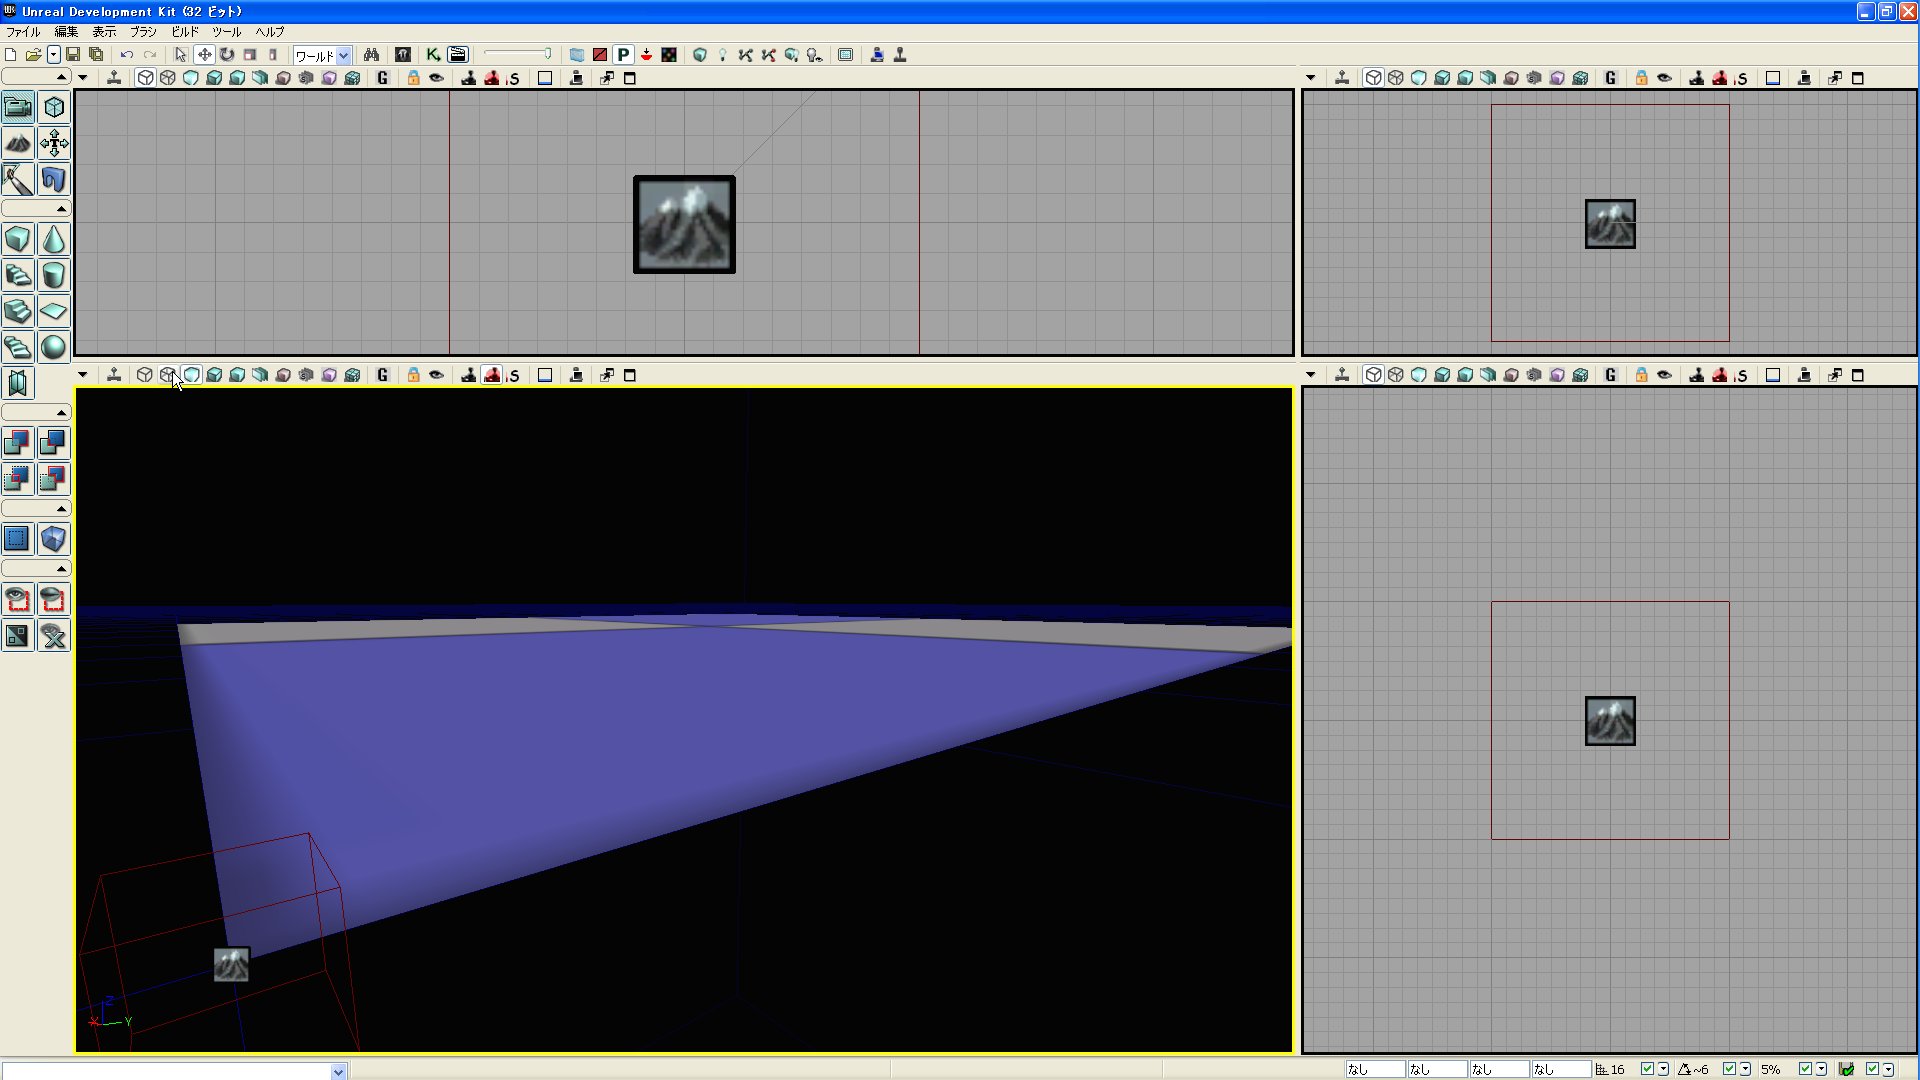This screenshot has height=1080, width=1920.
Task: Toggle the drag grid snap checkbox
Action: point(1648,1069)
